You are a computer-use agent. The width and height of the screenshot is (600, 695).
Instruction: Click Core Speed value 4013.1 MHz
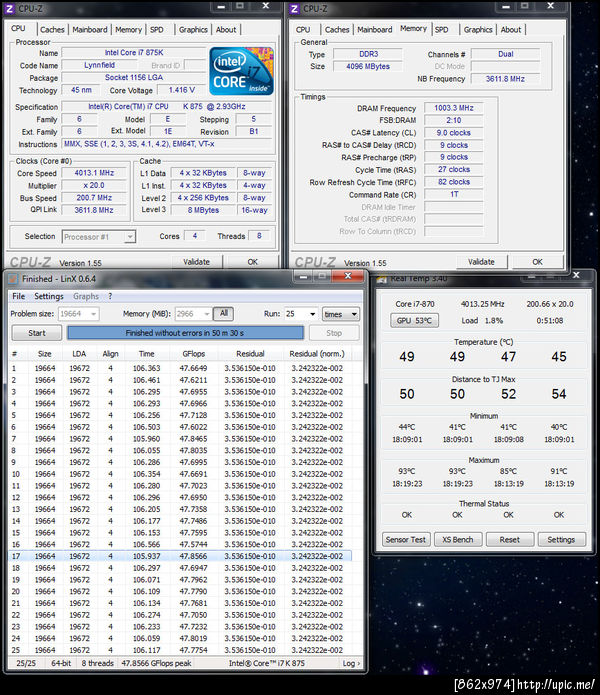coord(94,173)
